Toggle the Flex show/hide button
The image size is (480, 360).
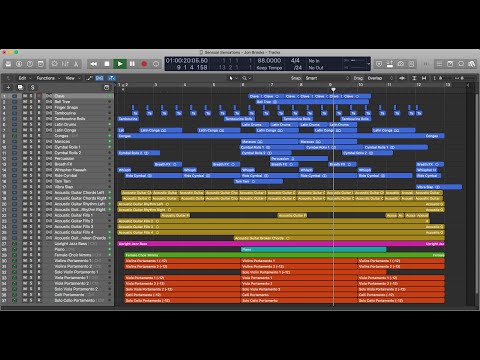click(x=100, y=78)
